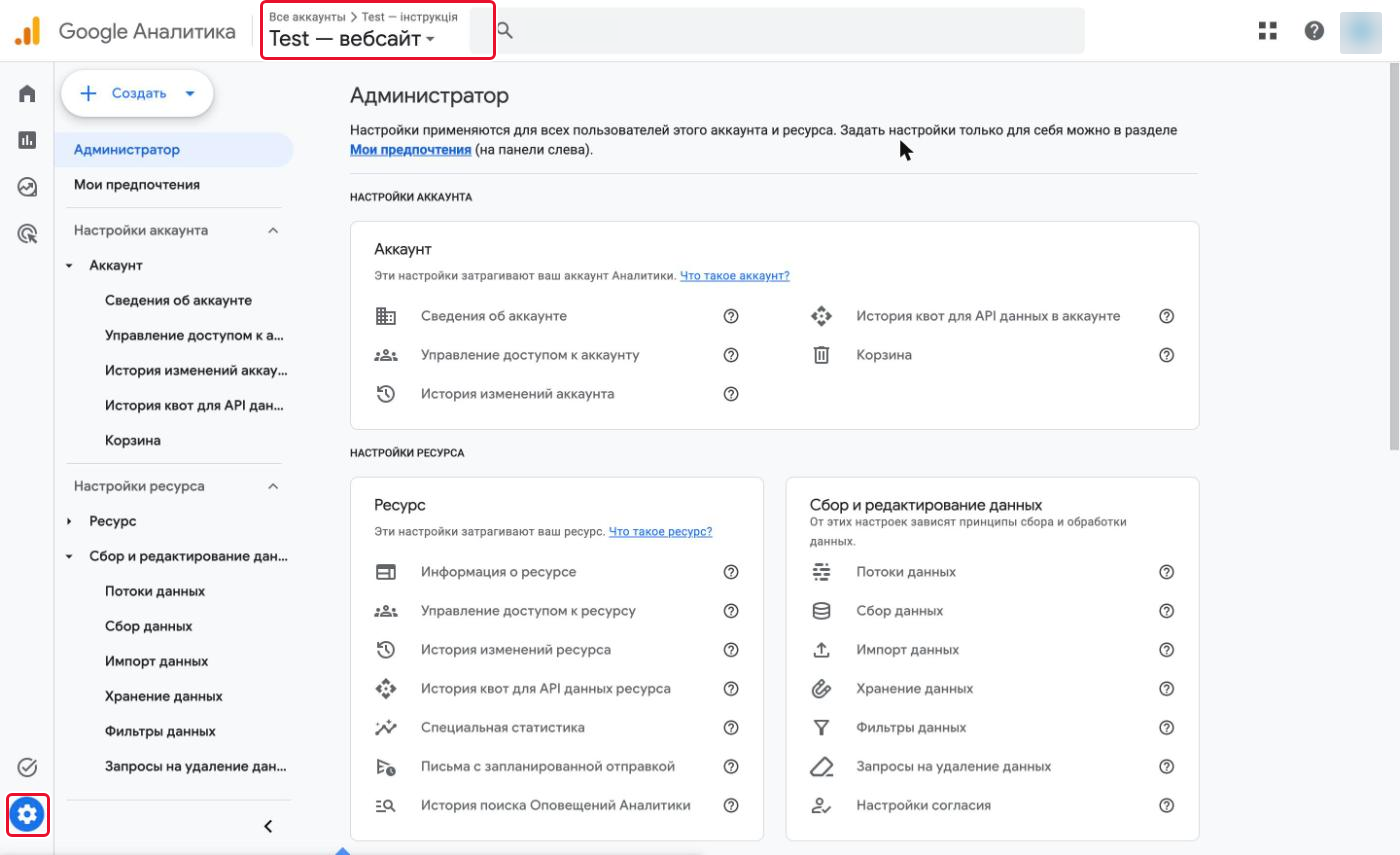Click the search field in the header
The height and width of the screenshot is (855, 1400).
click(790, 31)
